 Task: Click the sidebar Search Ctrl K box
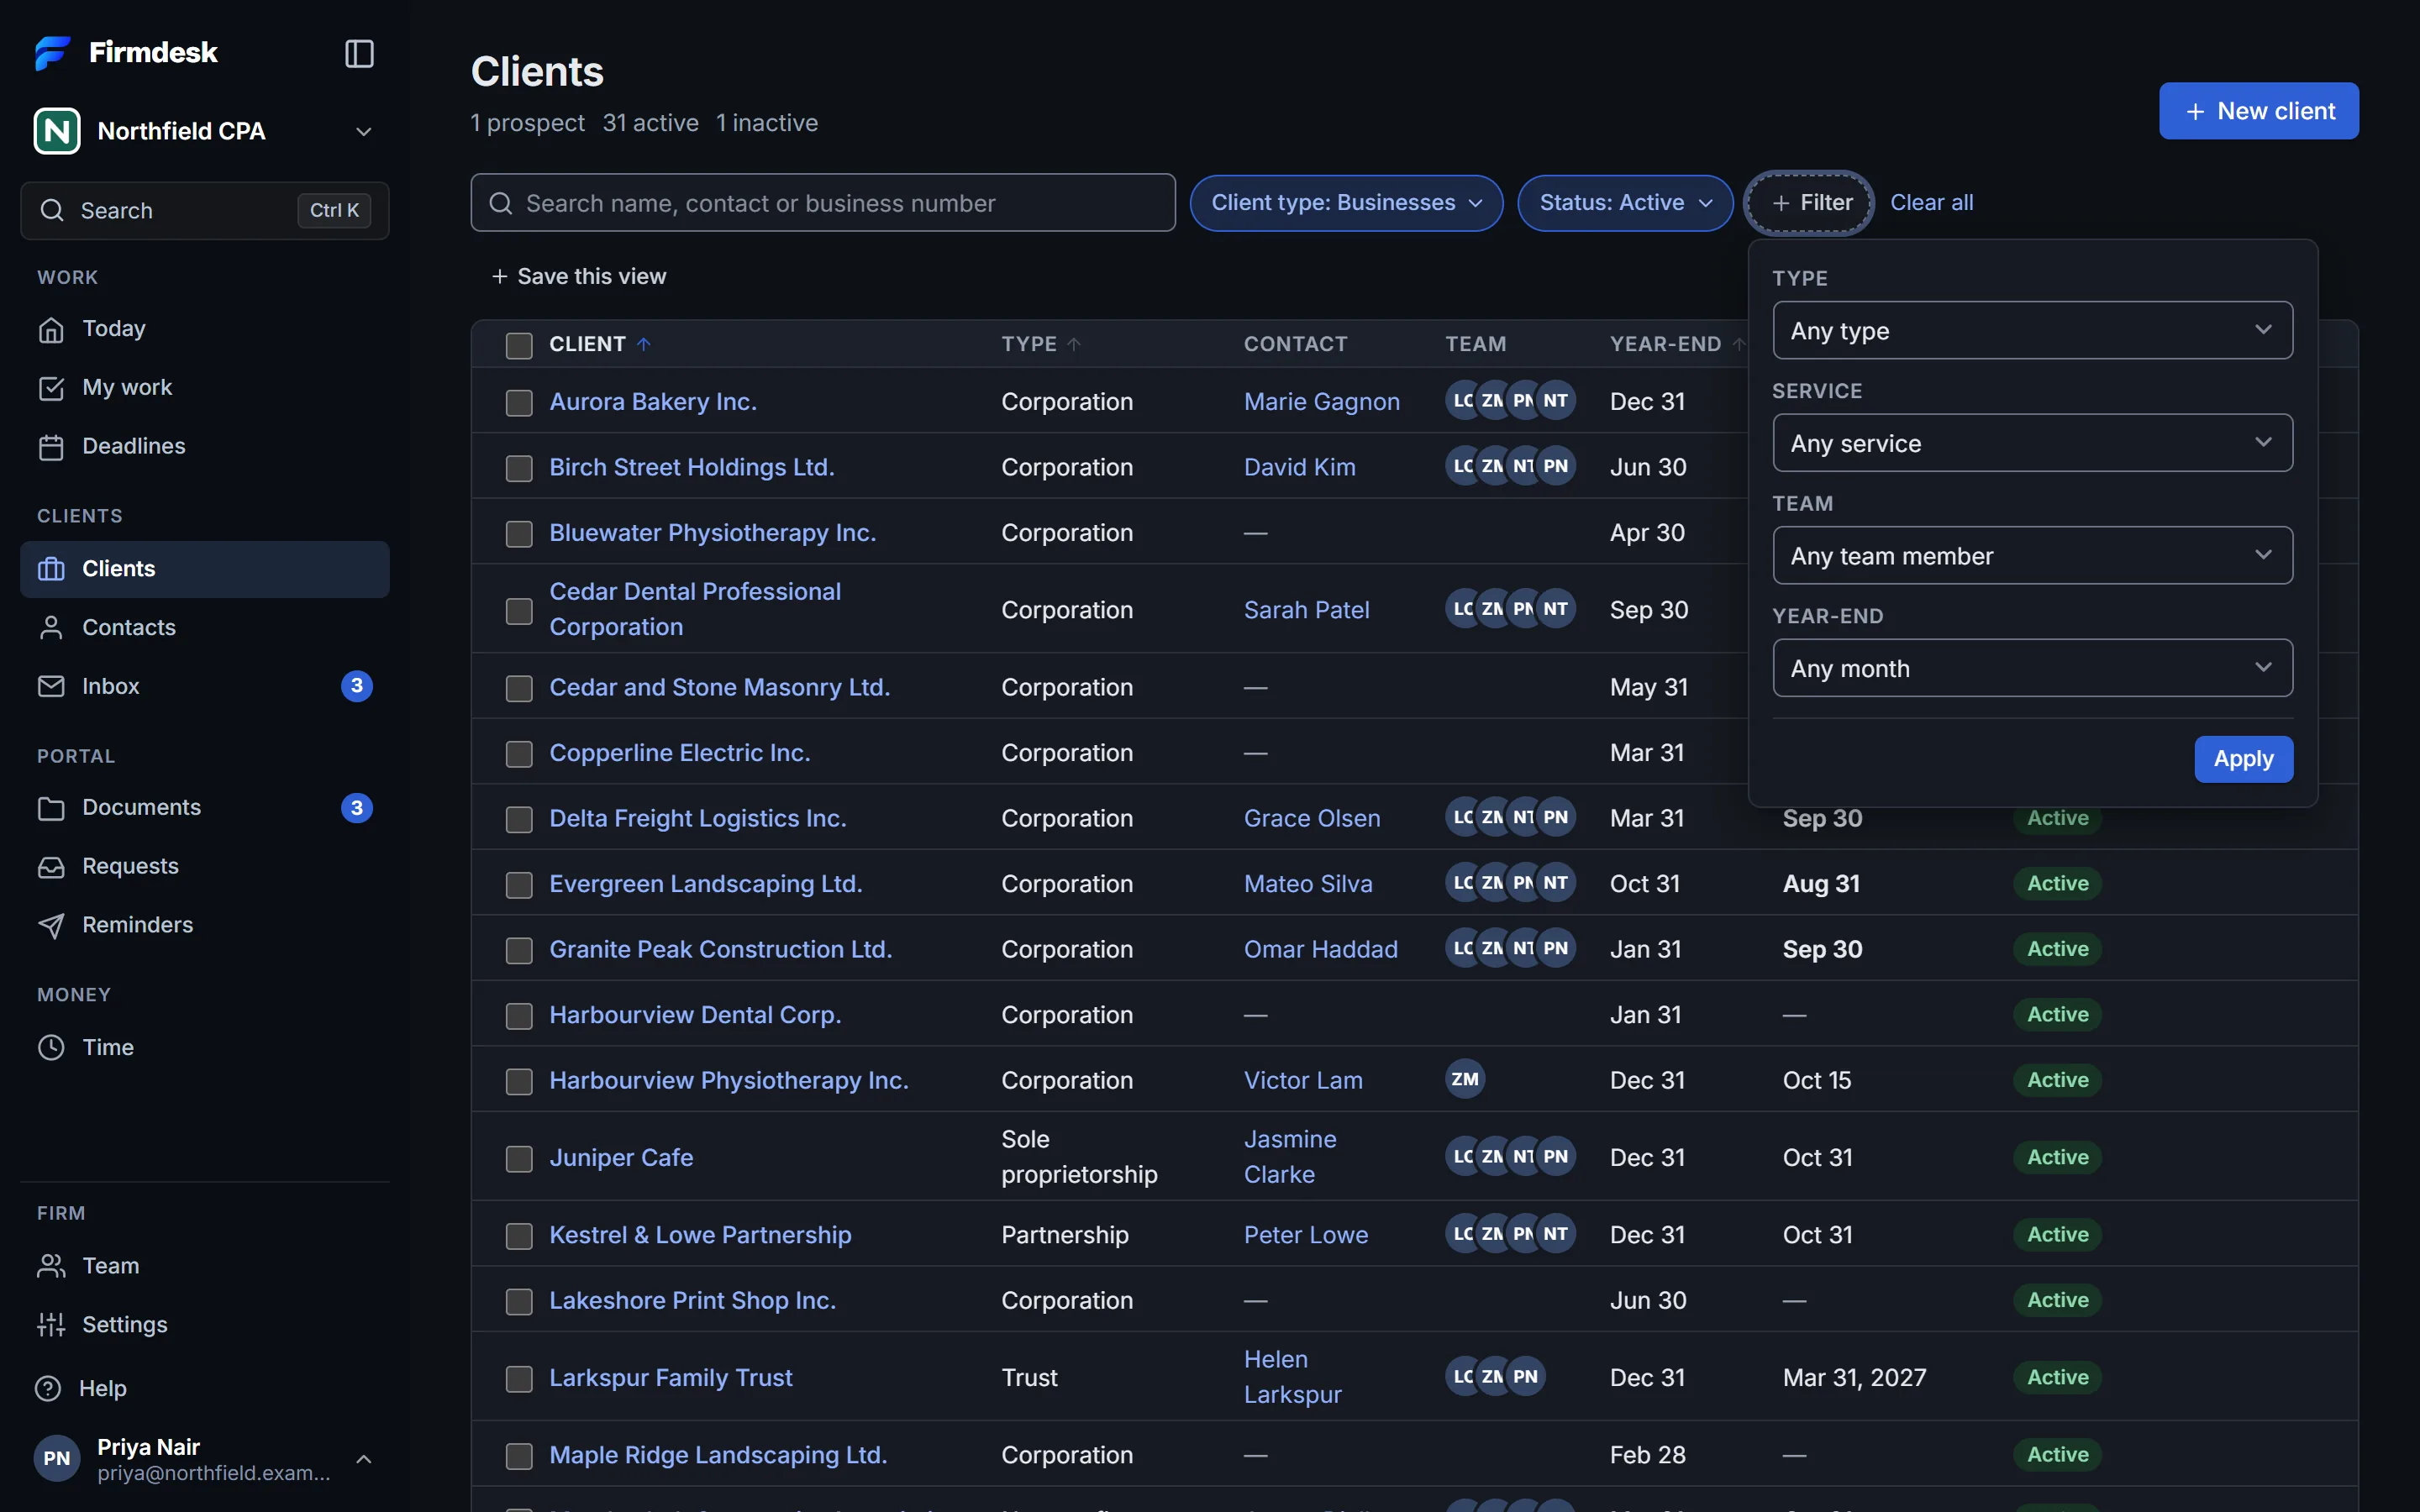click(x=205, y=210)
